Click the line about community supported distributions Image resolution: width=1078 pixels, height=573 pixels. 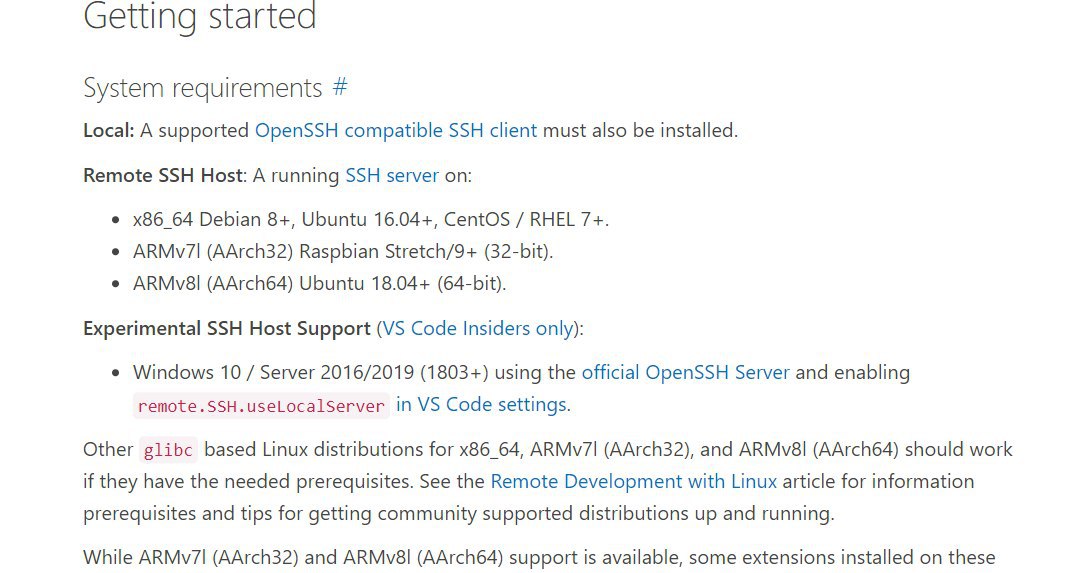point(459,513)
